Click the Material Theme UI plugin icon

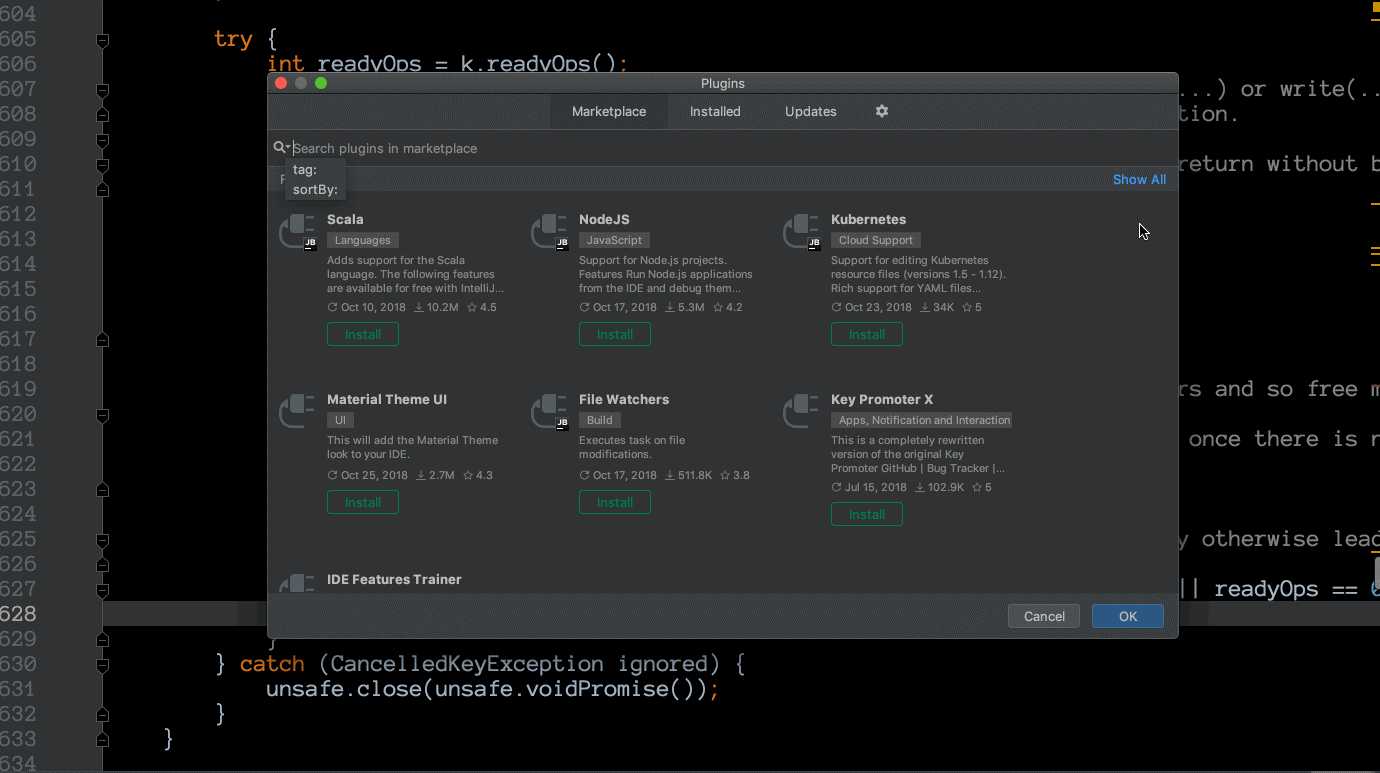[x=297, y=411]
